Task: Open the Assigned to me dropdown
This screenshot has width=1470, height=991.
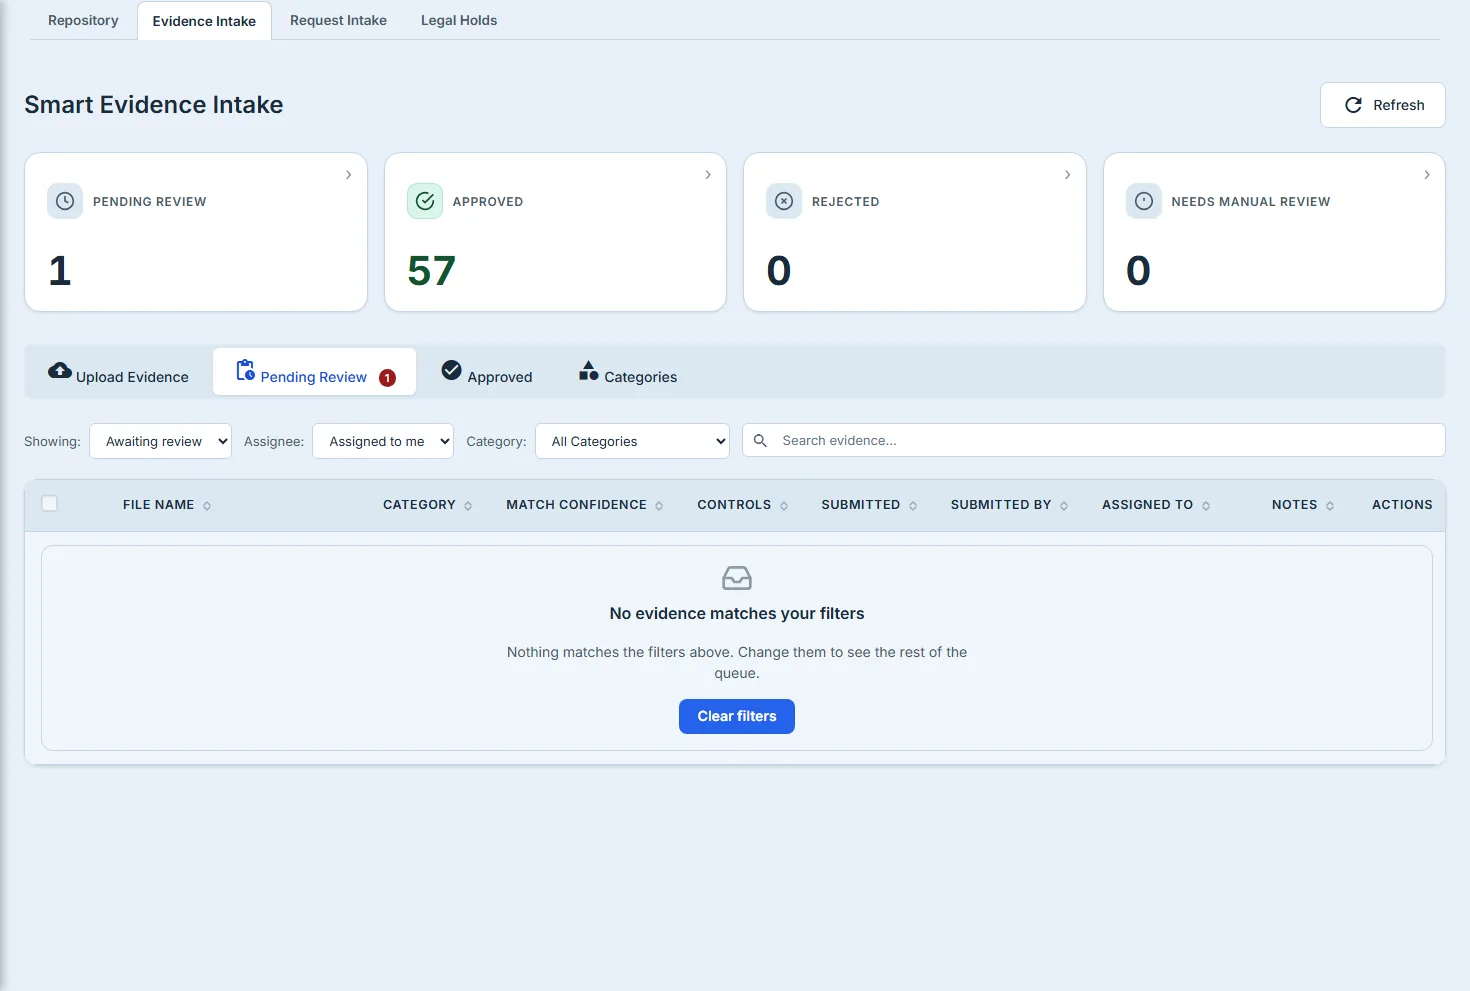Action: pyautogui.click(x=383, y=441)
